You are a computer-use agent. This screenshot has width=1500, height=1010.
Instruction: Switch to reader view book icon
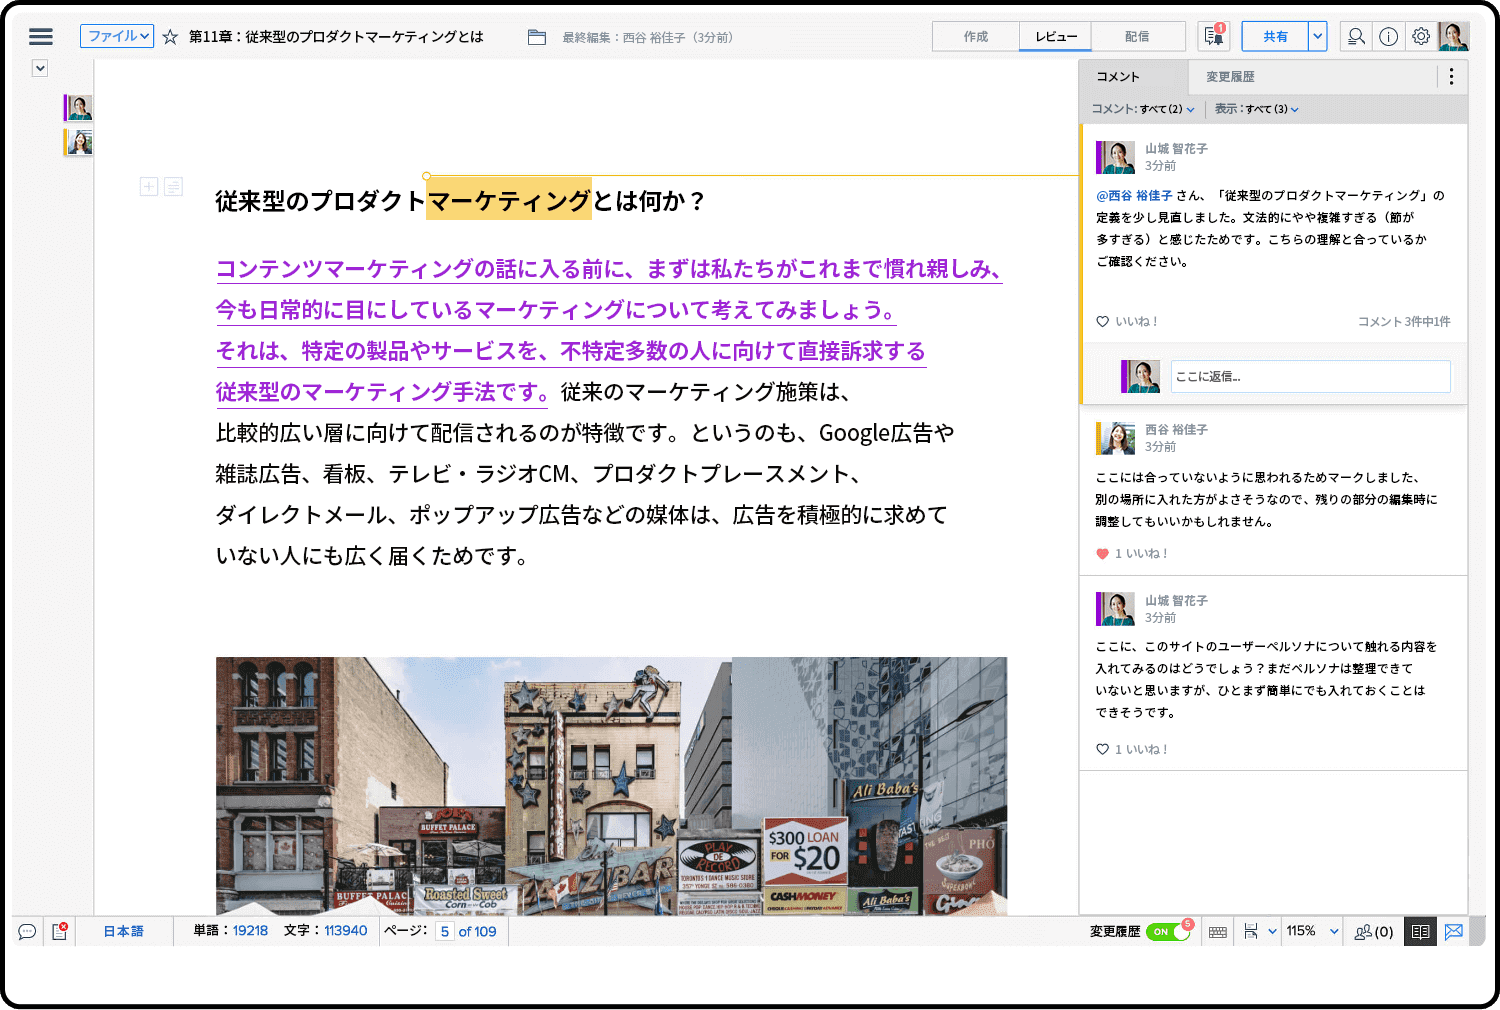point(1420,931)
